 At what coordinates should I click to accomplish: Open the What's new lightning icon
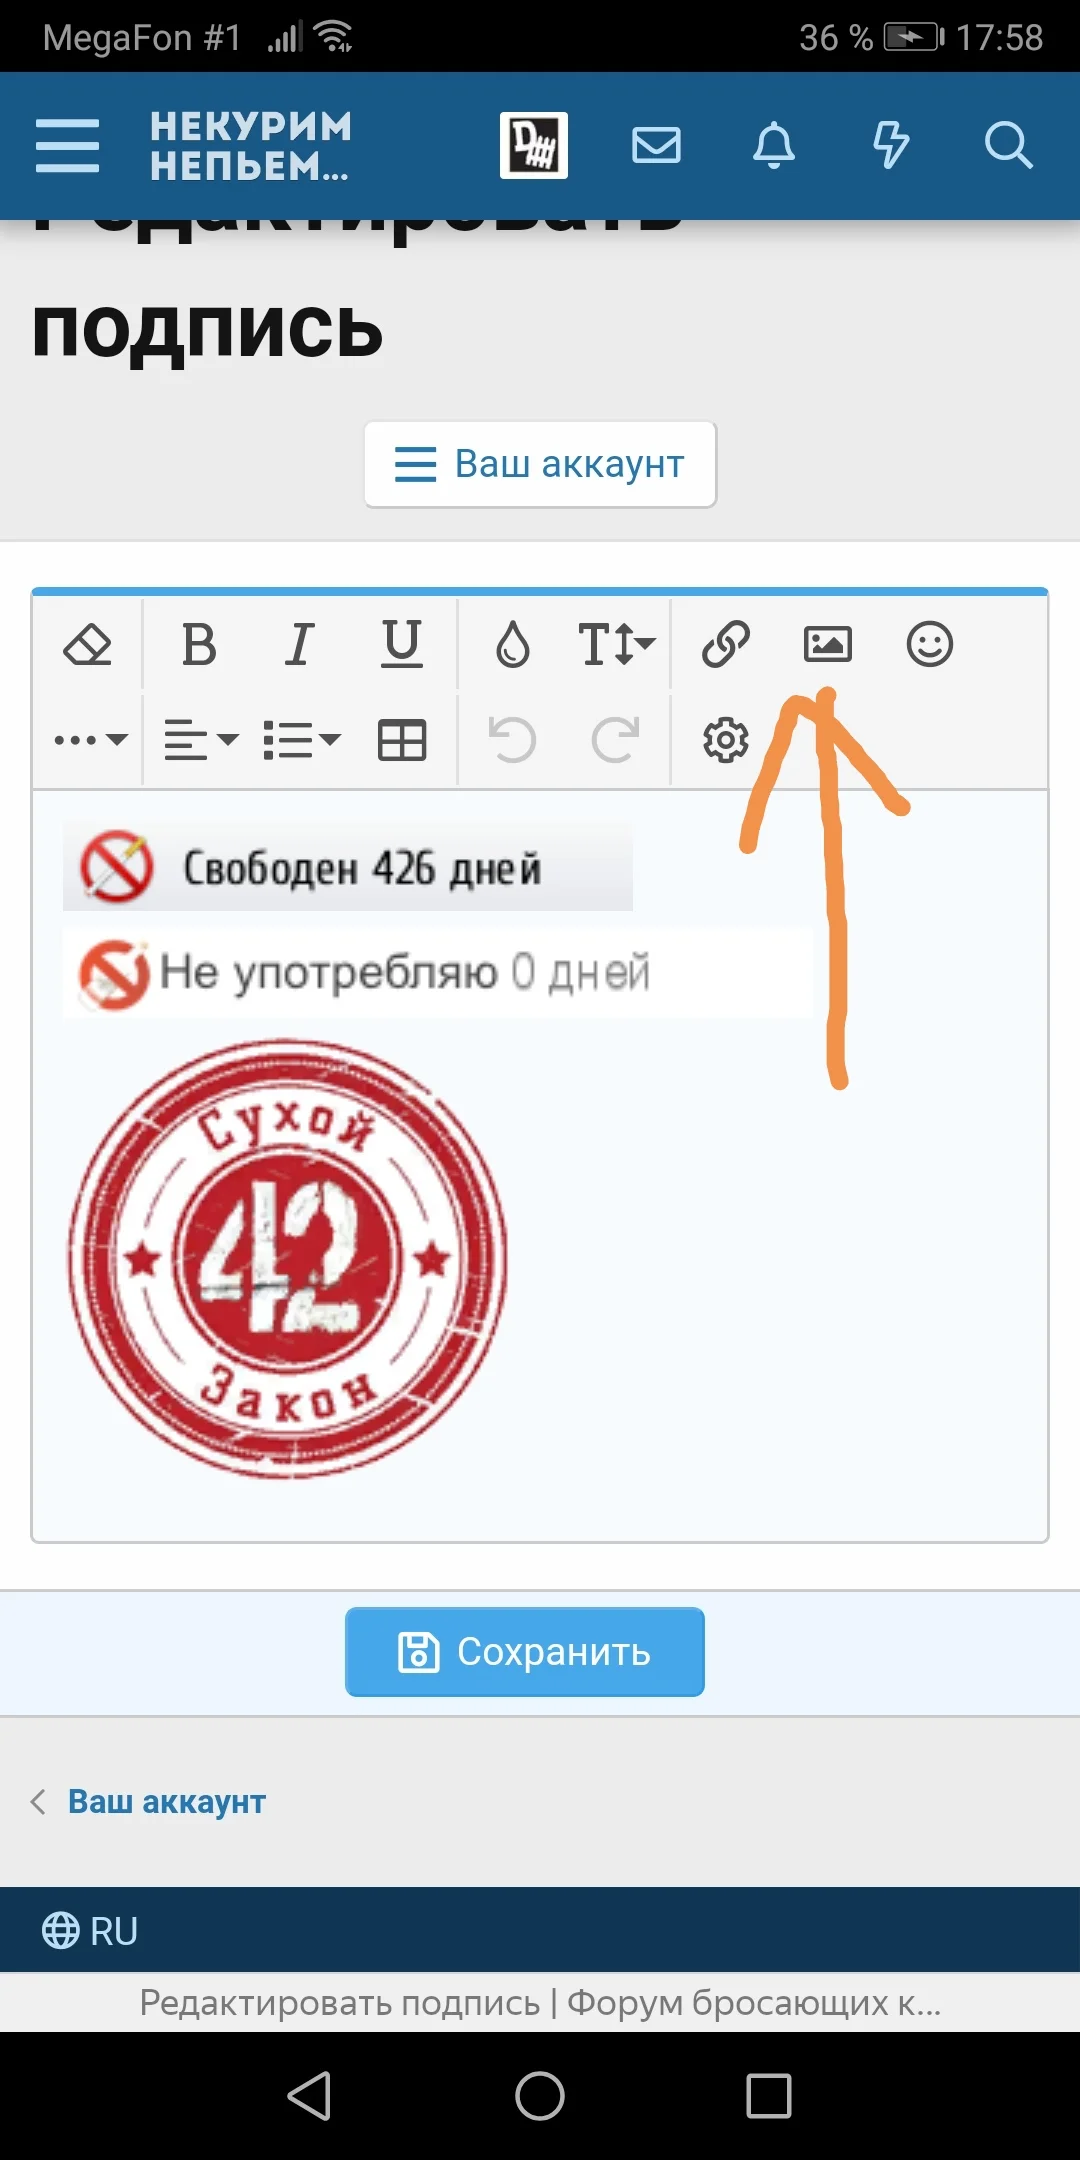click(x=891, y=146)
